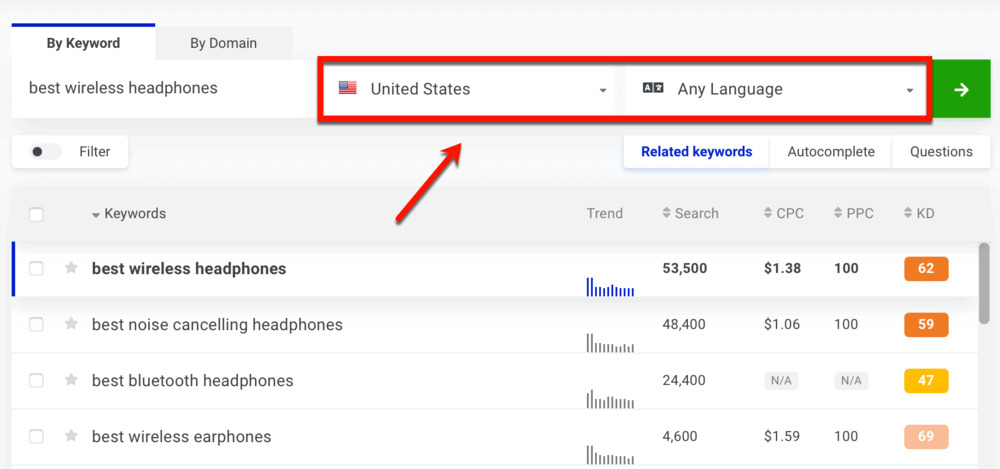The height and width of the screenshot is (469, 1000).
Task: Check the 'best bluetooth headphones' row checkbox
Action: 36,381
